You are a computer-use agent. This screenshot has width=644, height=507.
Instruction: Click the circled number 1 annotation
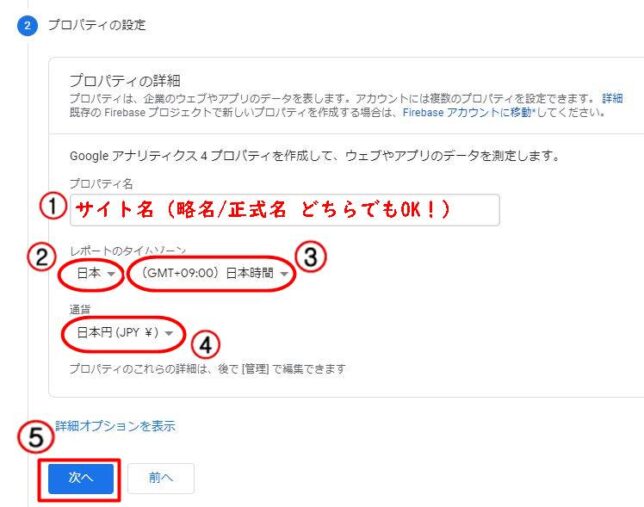pyautogui.click(x=53, y=206)
